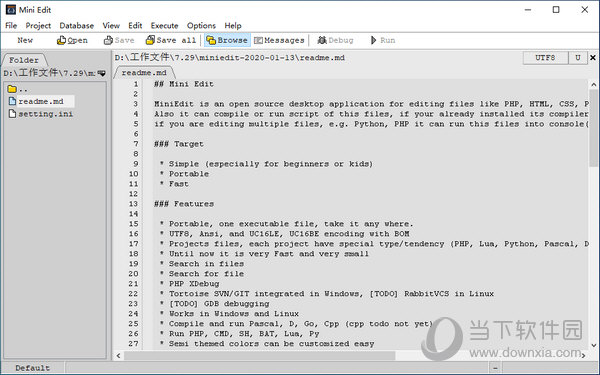This screenshot has width=600, height=375.
Task: Click the Open file toolbar icon
Action: pyautogui.click(x=61, y=40)
